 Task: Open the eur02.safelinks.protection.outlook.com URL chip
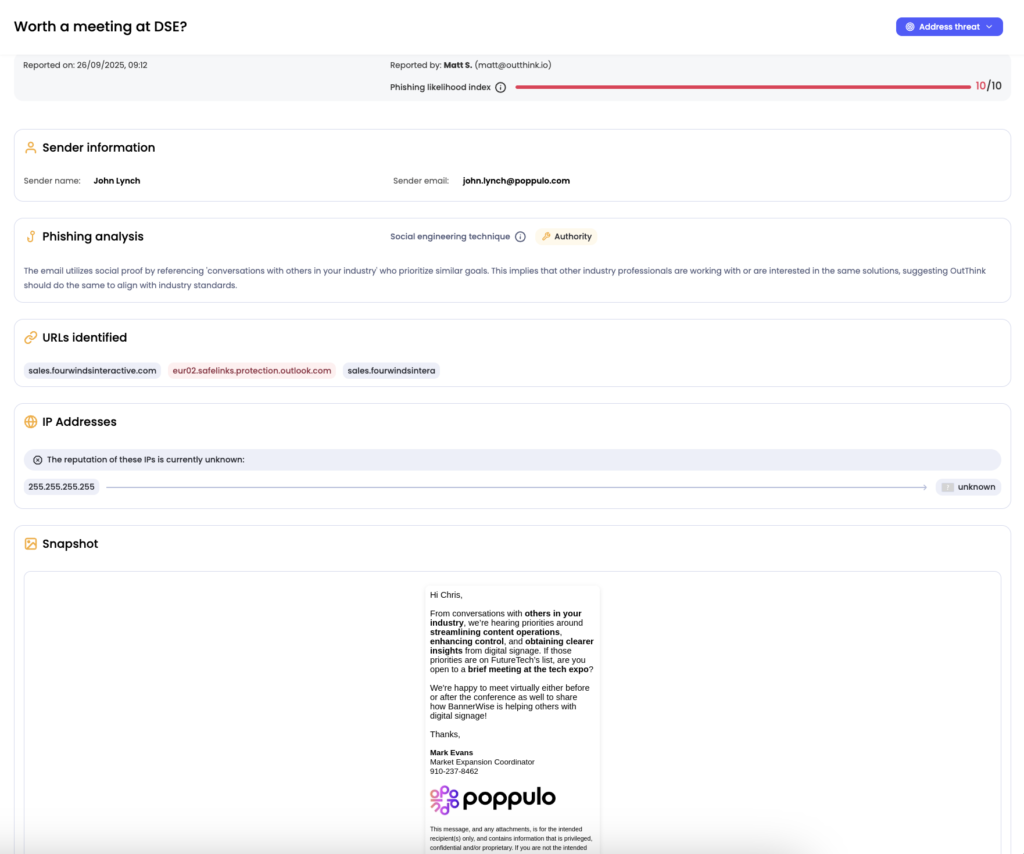(251, 371)
